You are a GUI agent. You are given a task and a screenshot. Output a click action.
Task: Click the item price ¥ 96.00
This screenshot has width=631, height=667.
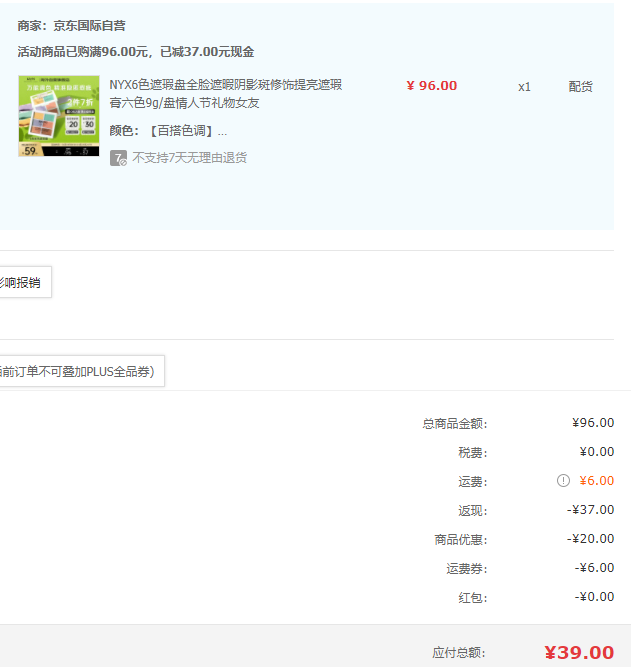pyautogui.click(x=431, y=86)
